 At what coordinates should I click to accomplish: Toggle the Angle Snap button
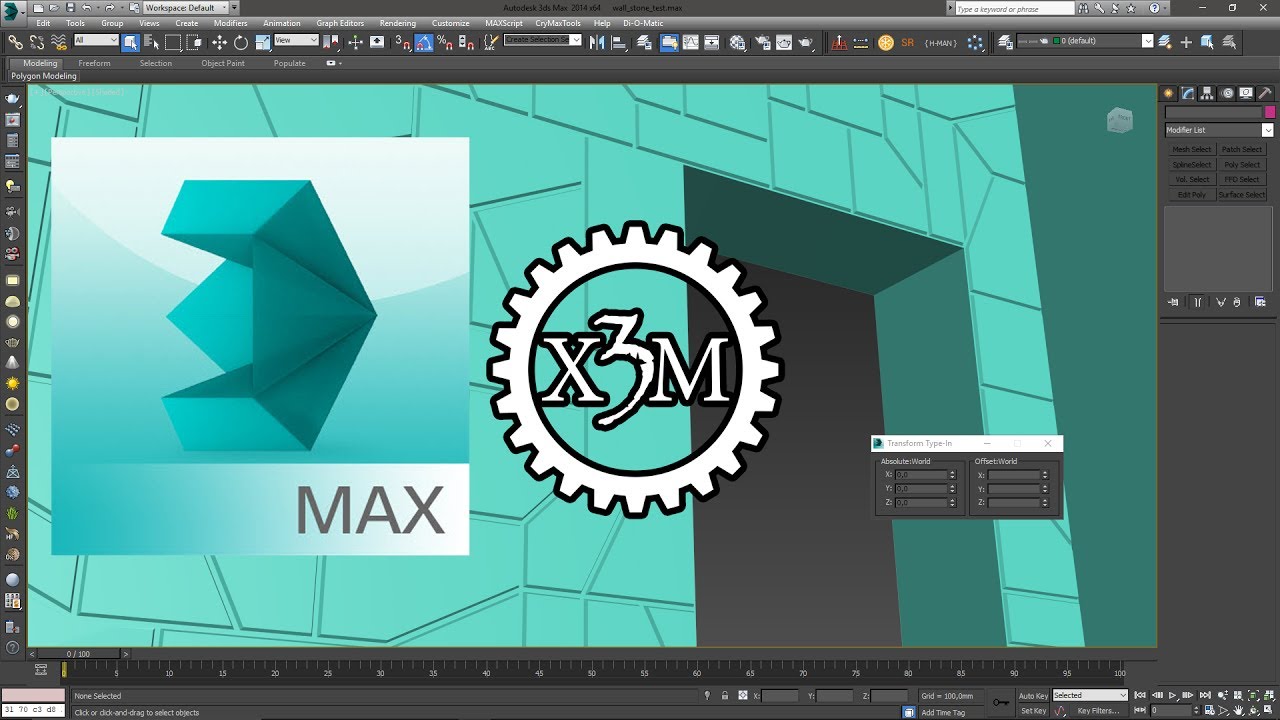[x=423, y=42]
